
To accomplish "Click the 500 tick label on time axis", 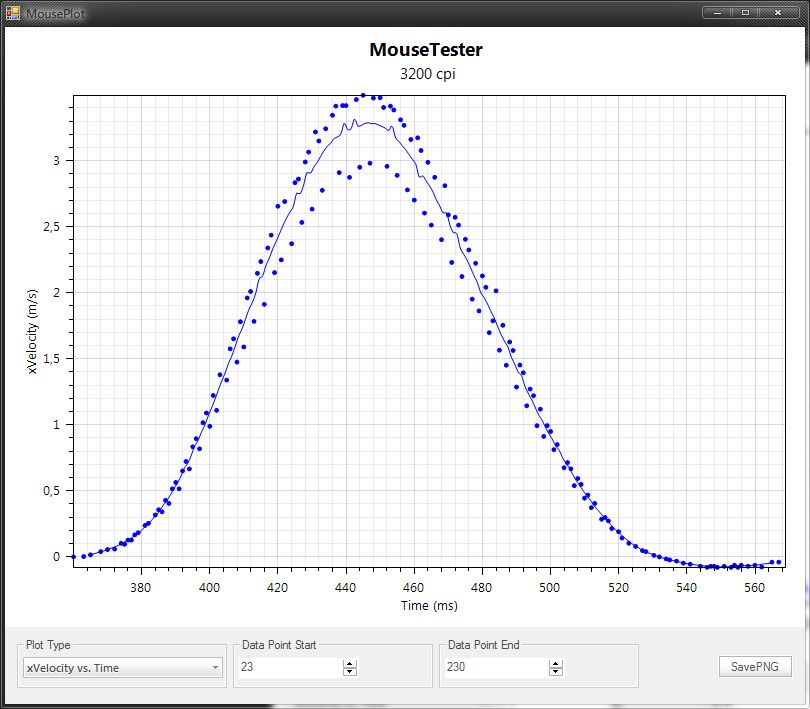I will (x=550, y=588).
